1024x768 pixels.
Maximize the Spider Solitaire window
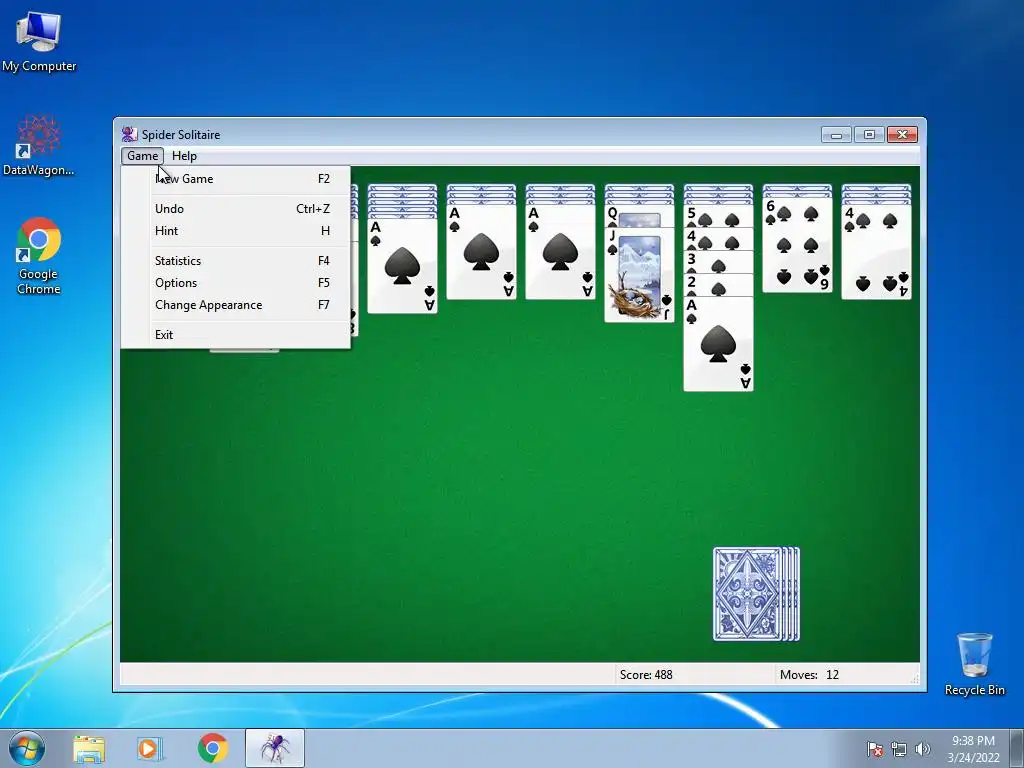click(869, 135)
